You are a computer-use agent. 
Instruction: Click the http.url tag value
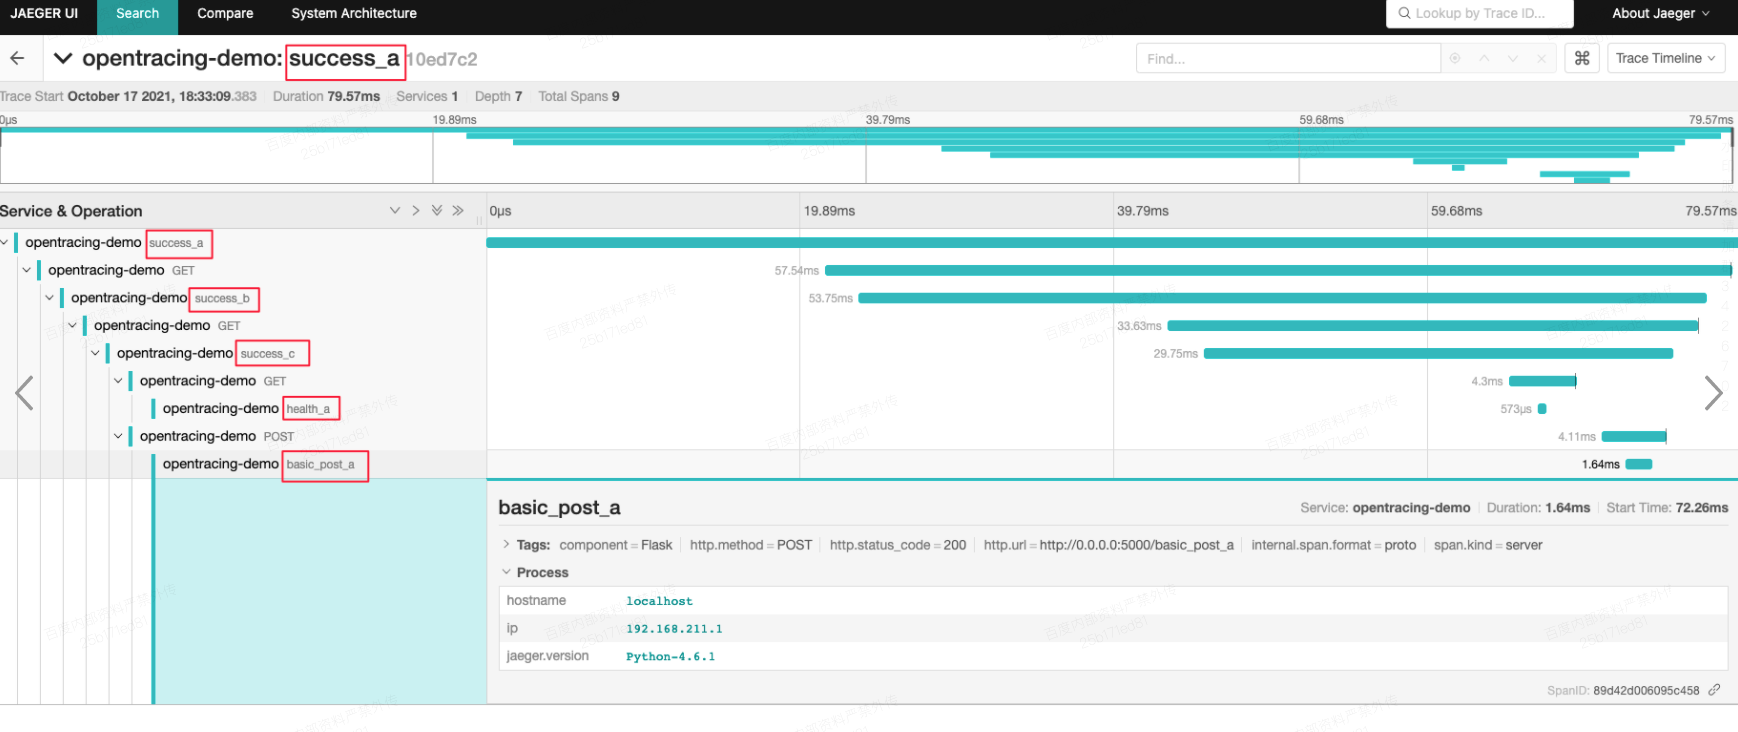tap(1136, 545)
